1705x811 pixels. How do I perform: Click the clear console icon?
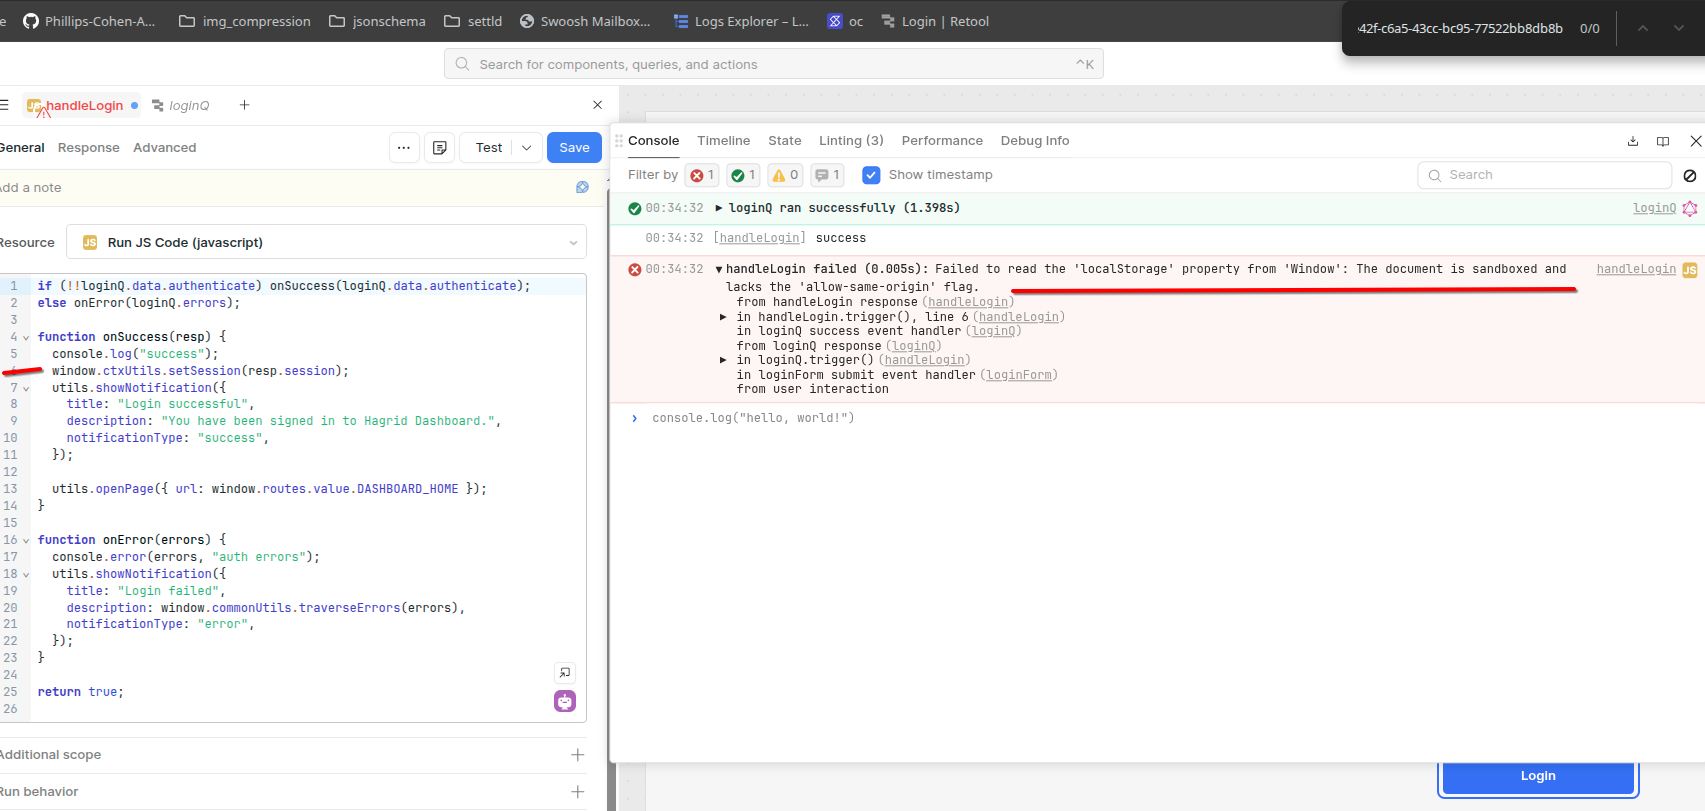pyautogui.click(x=1689, y=176)
